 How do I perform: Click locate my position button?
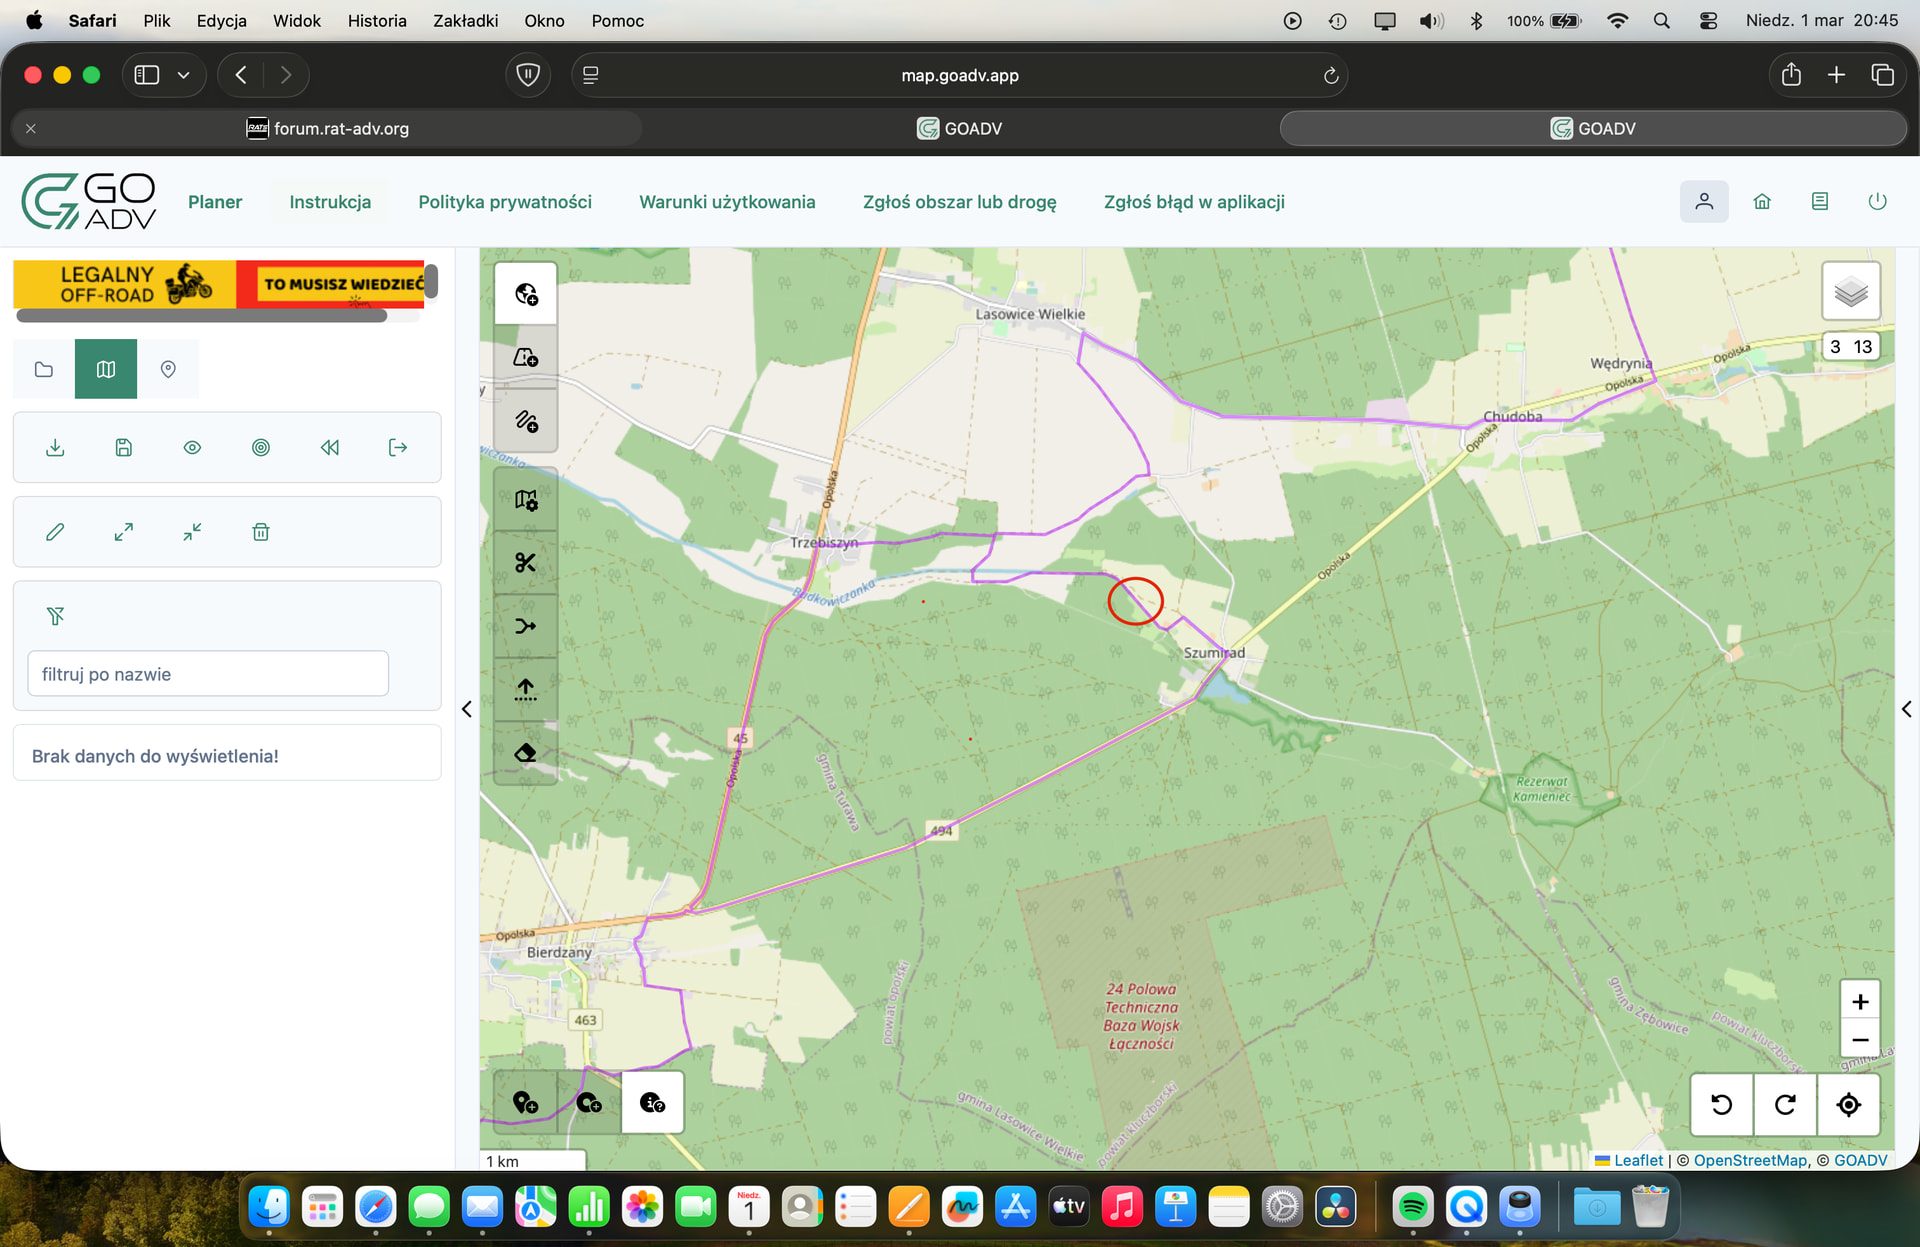pyautogui.click(x=1848, y=1104)
